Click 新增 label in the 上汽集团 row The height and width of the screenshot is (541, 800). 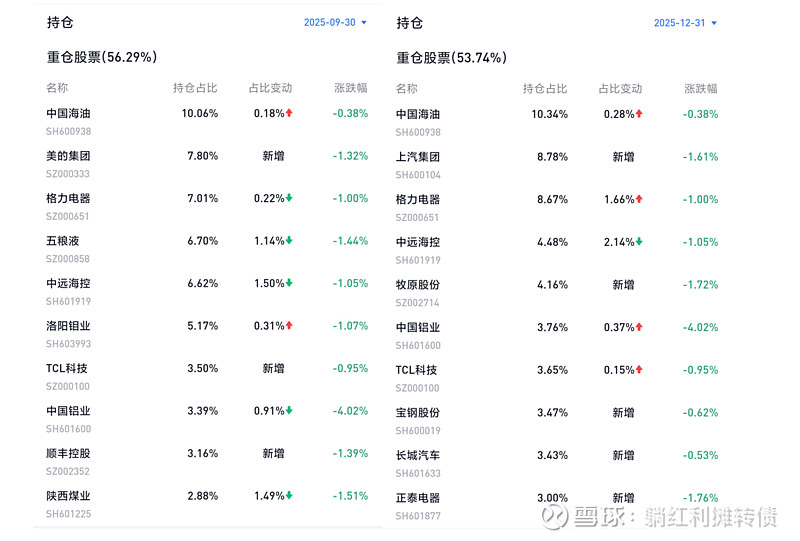(x=623, y=157)
